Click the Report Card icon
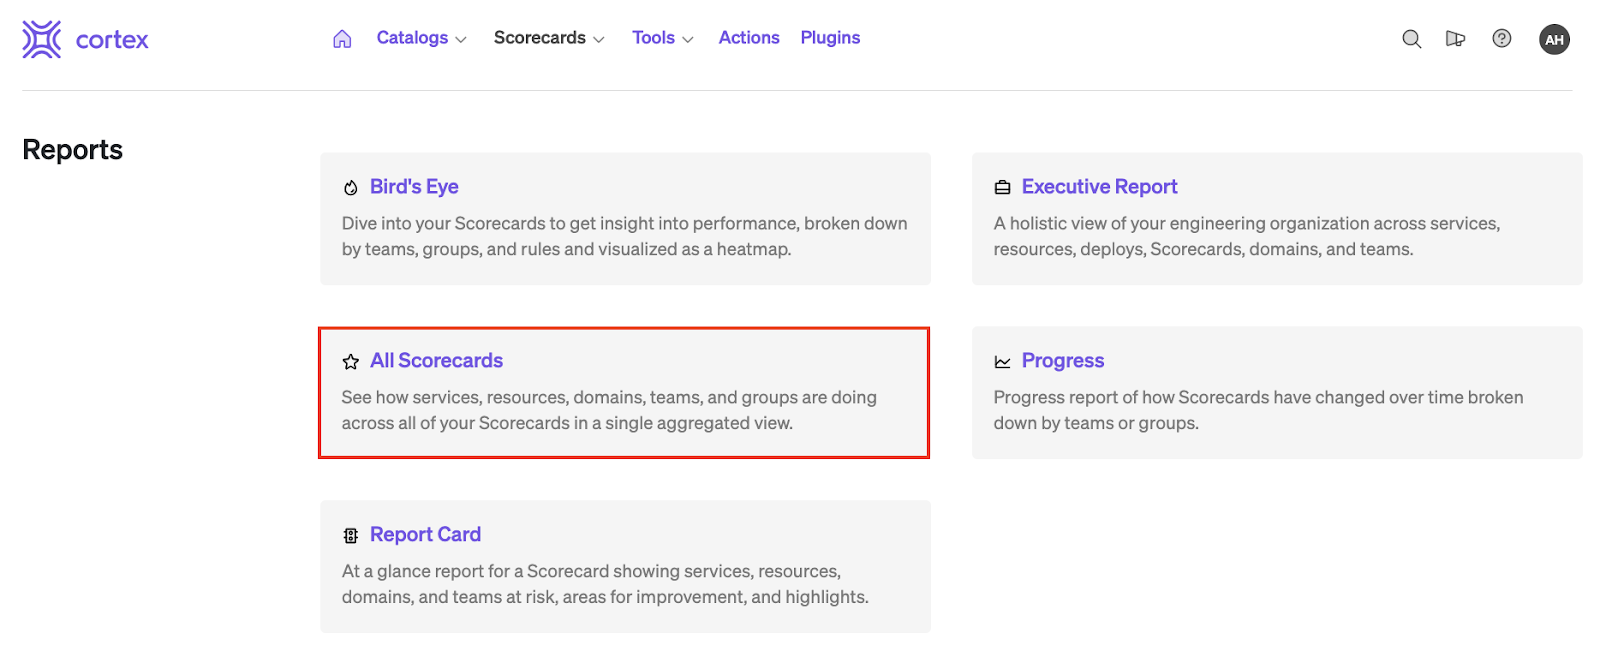Viewport: 1600px width, 663px height. [351, 536]
